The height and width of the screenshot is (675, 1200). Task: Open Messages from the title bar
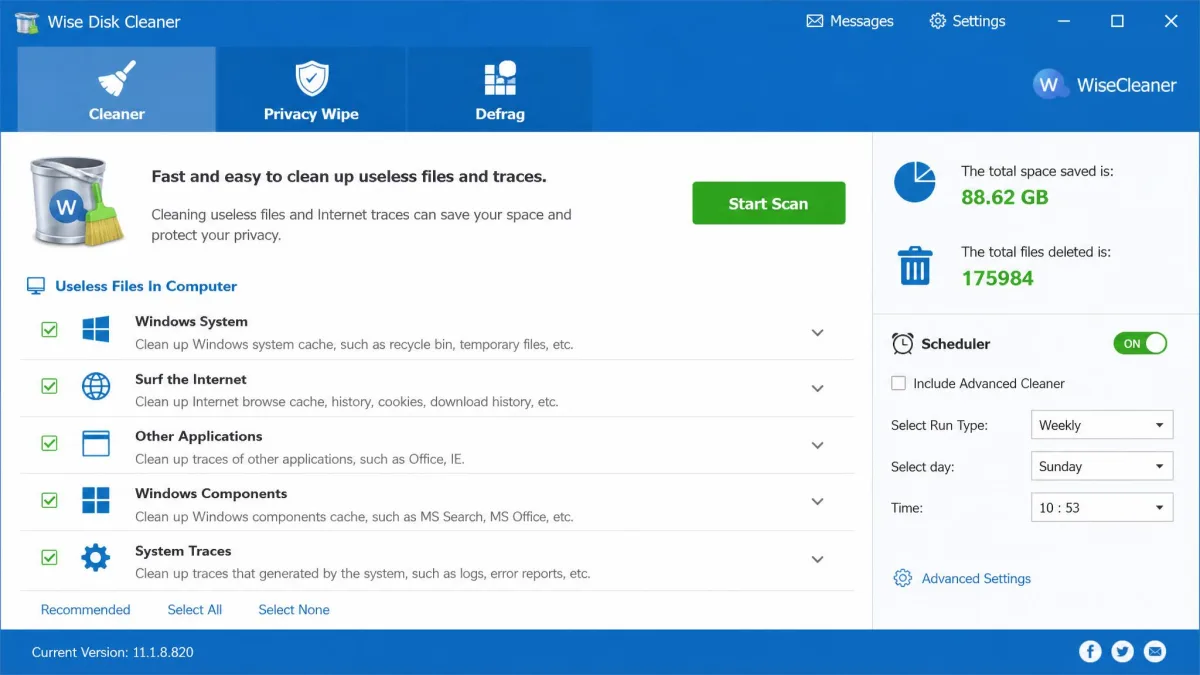(x=850, y=21)
